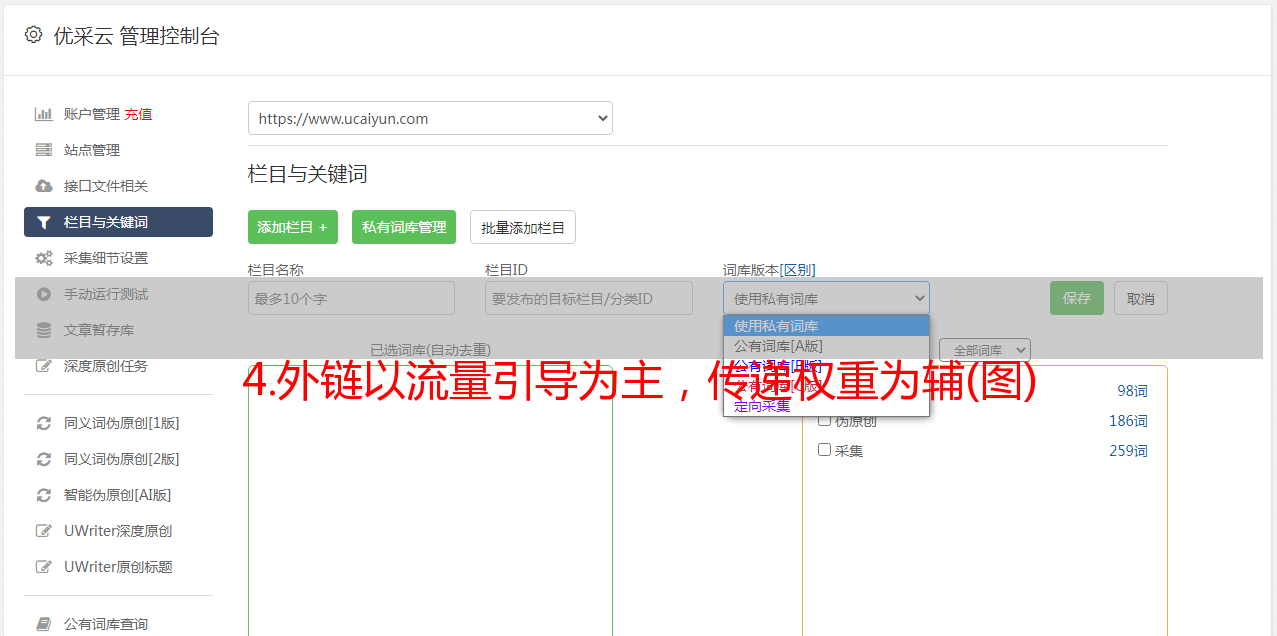Click the edit icon for UWriter原创标题
The image size is (1277, 636).
pos(43,567)
